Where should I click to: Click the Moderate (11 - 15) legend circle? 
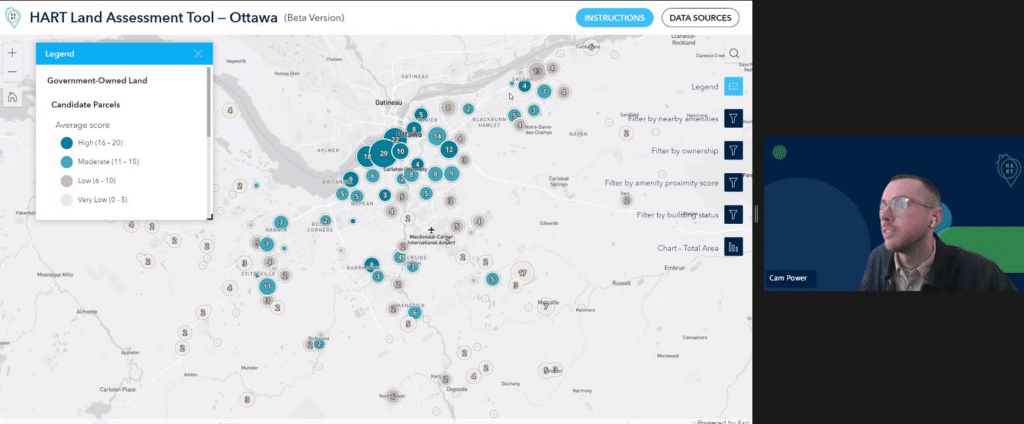pos(67,161)
